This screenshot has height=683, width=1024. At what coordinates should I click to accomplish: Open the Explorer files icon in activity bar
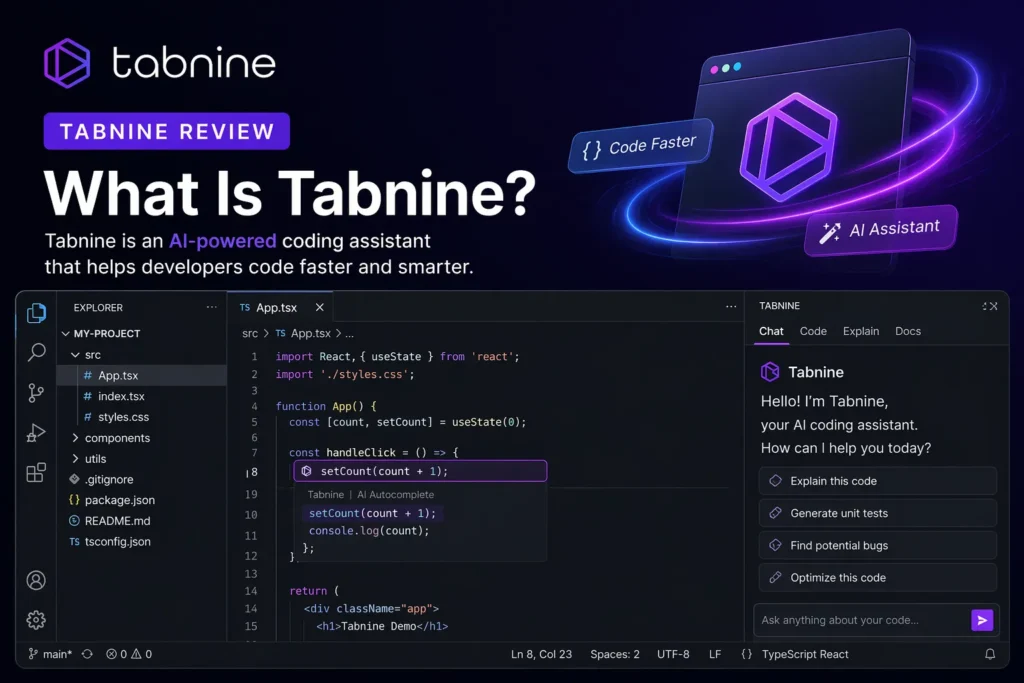click(x=37, y=313)
